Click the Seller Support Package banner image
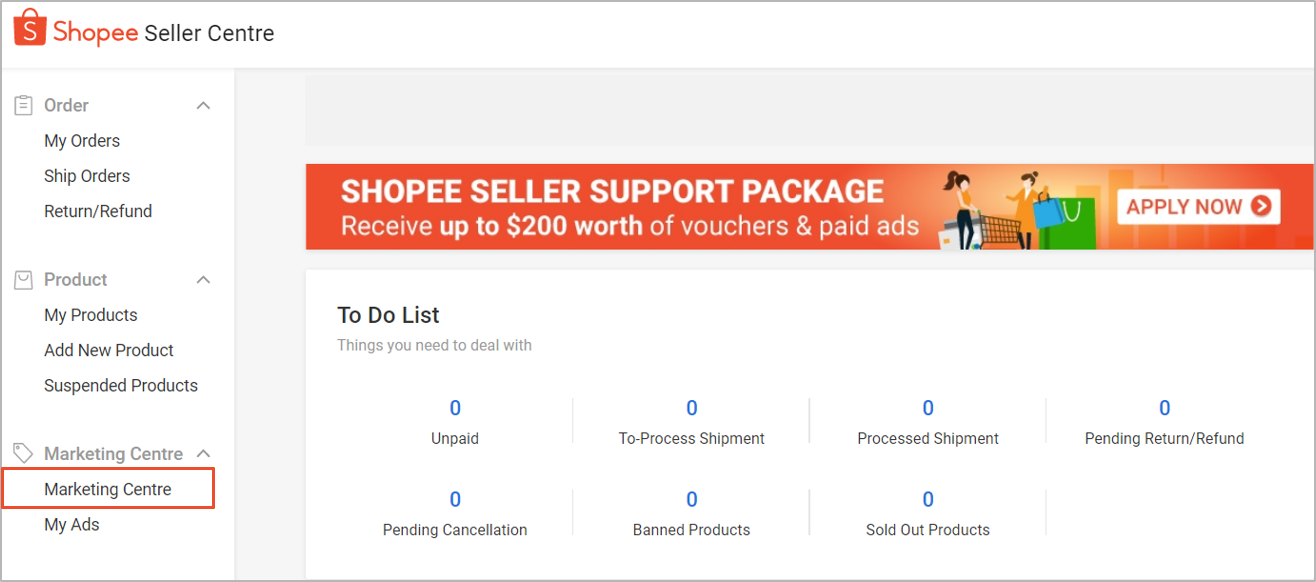 point(700,207)
